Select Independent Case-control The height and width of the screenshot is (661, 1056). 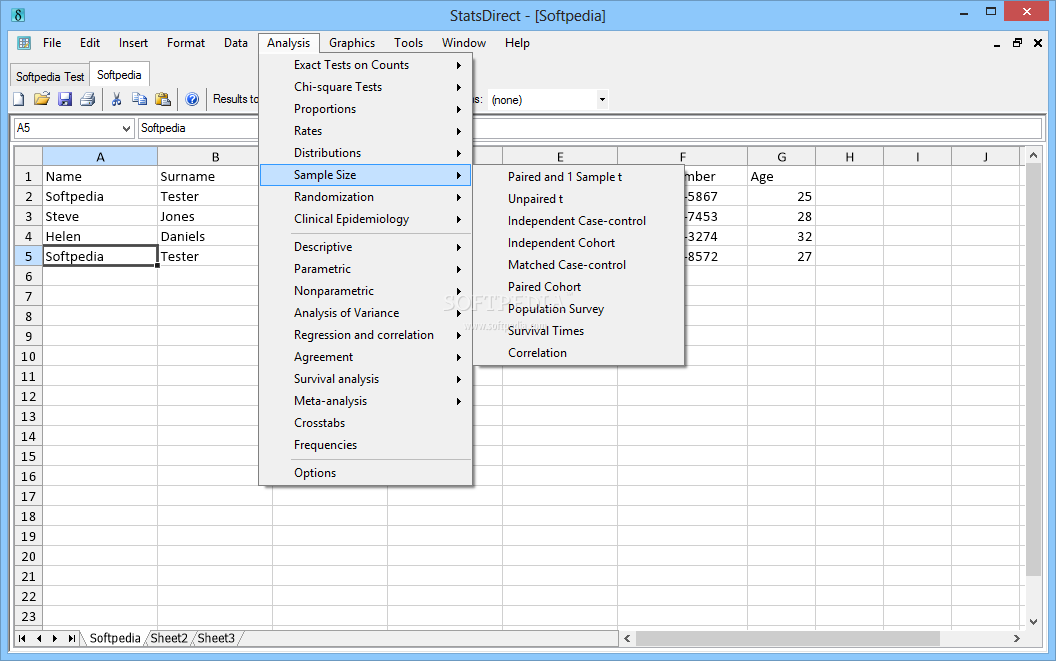point(579,221)
